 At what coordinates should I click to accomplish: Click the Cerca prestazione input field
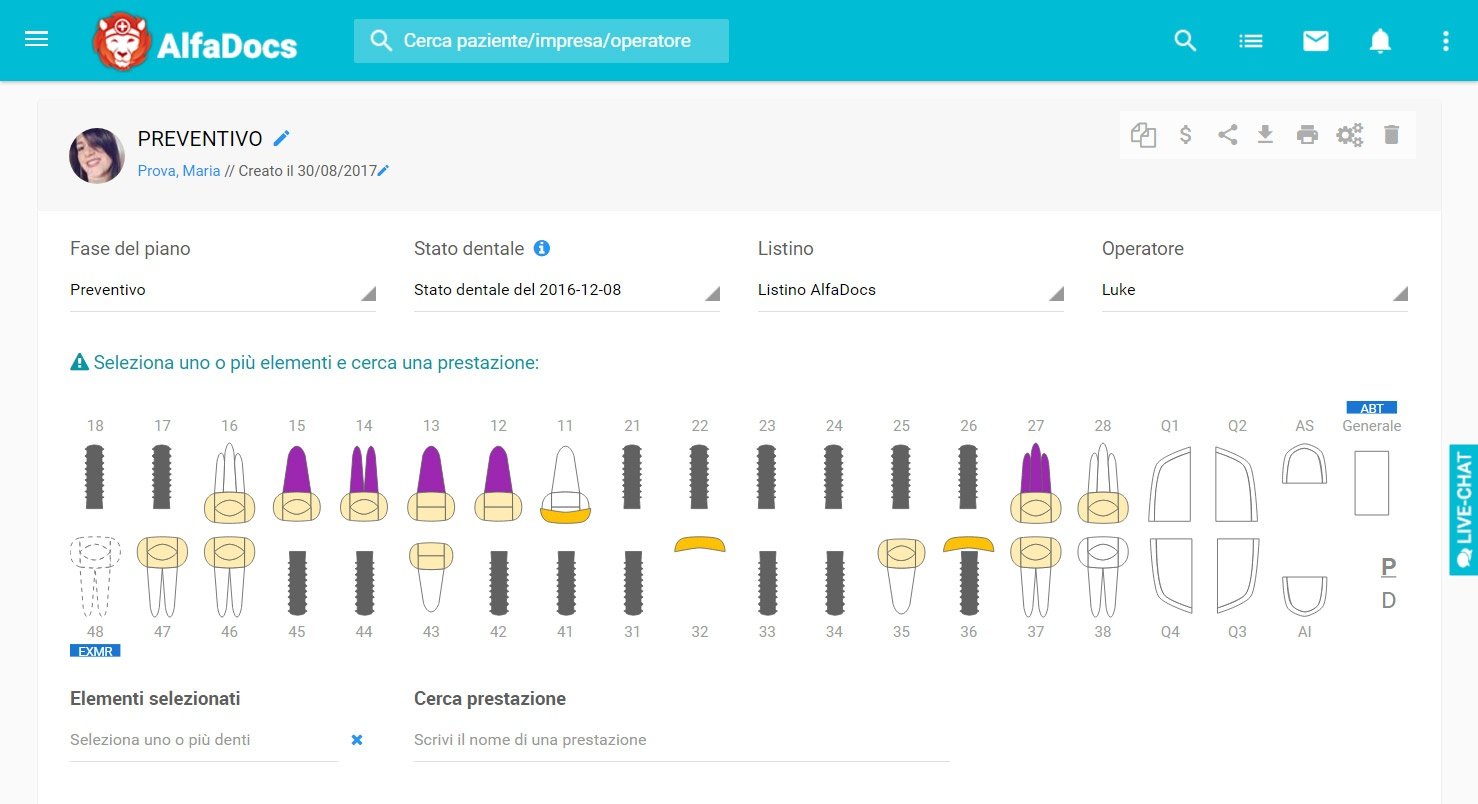(x=680, y=740)
